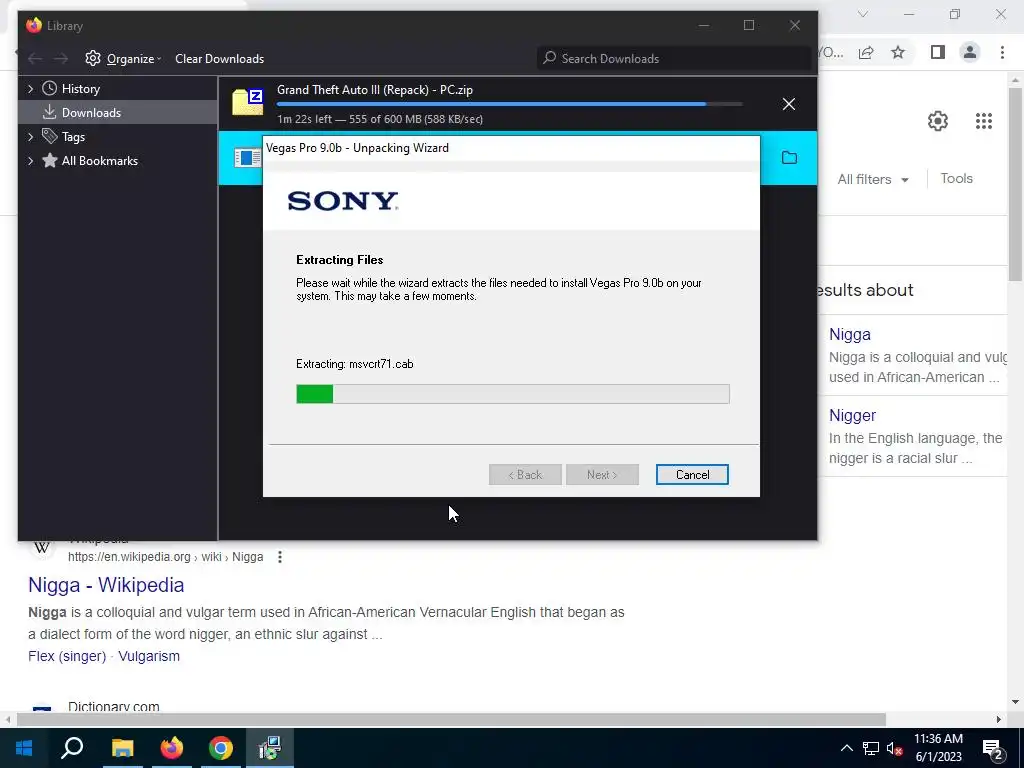Click the muted volume tray icon

click(x=895, y=748)
